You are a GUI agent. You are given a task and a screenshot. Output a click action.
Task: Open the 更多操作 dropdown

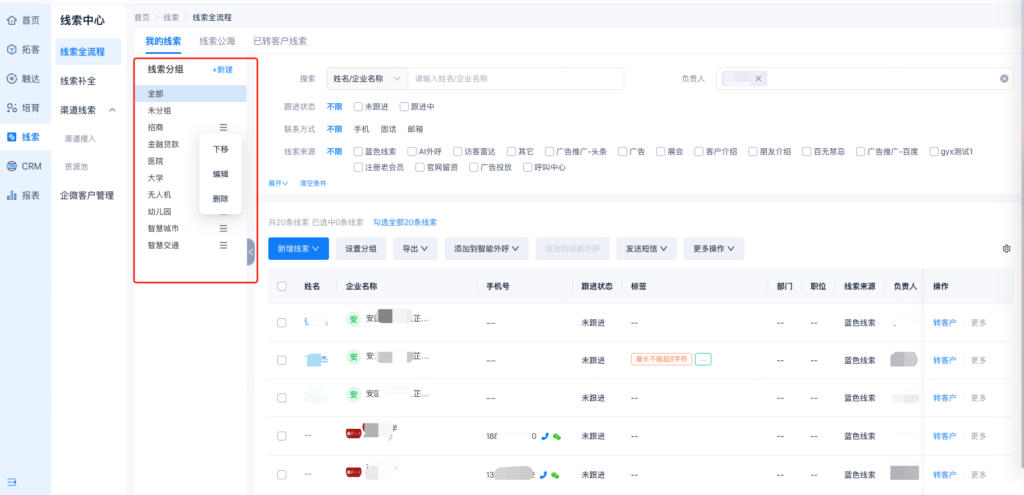[714, 248]
